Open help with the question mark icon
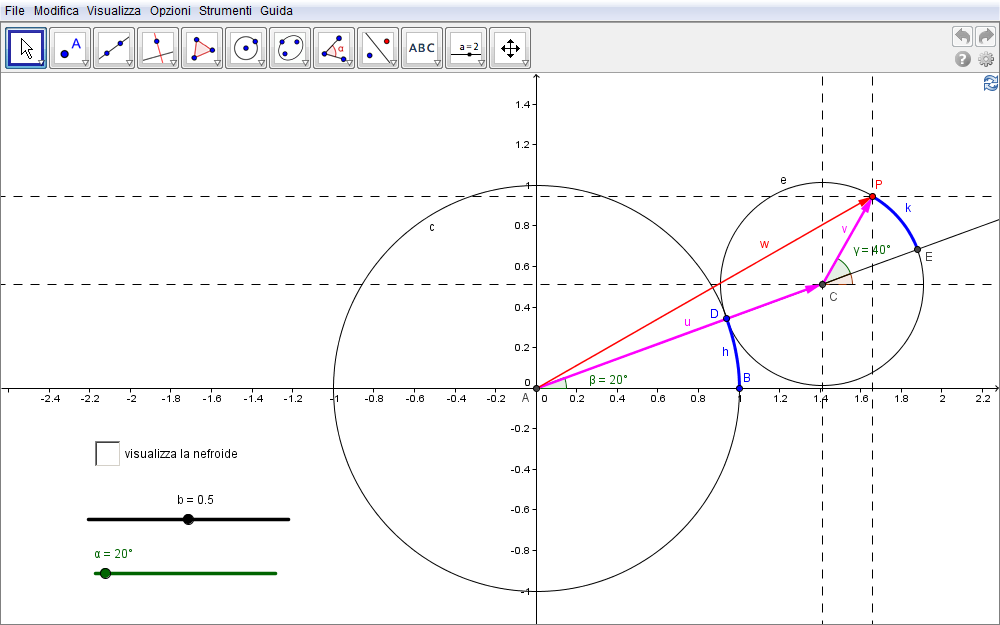This screenshot has width=1000, height=625. click(x=963, y=59)
